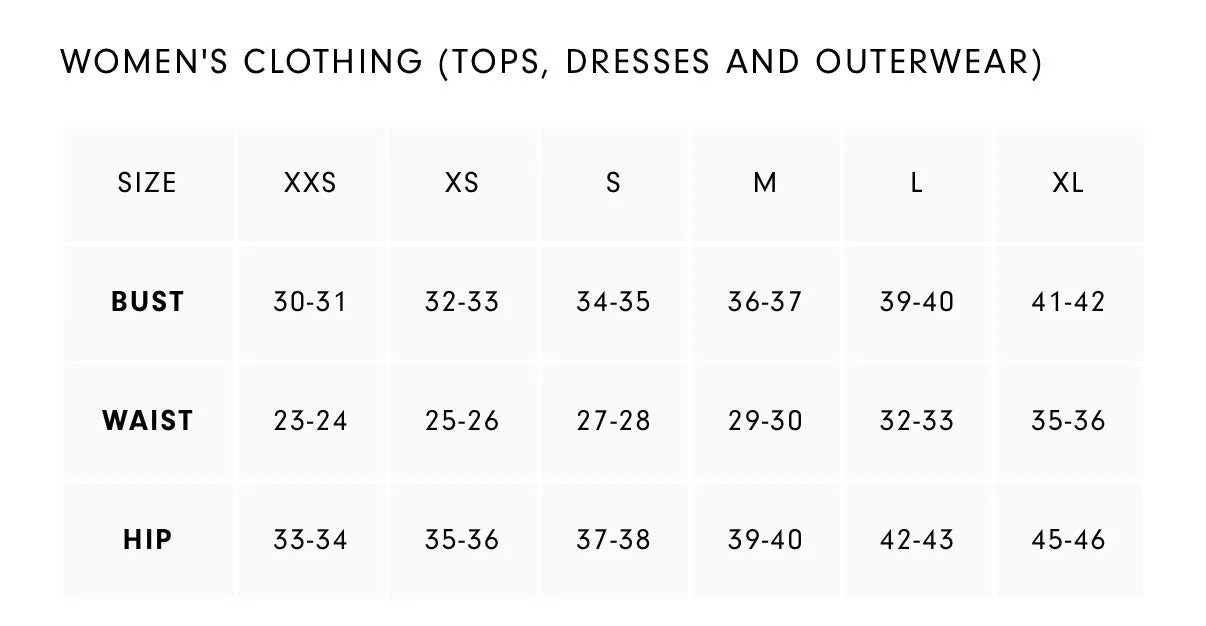Click the Women's Clothing chart title
Viewport: 1206px width, 626px height.
click(551, 63)
